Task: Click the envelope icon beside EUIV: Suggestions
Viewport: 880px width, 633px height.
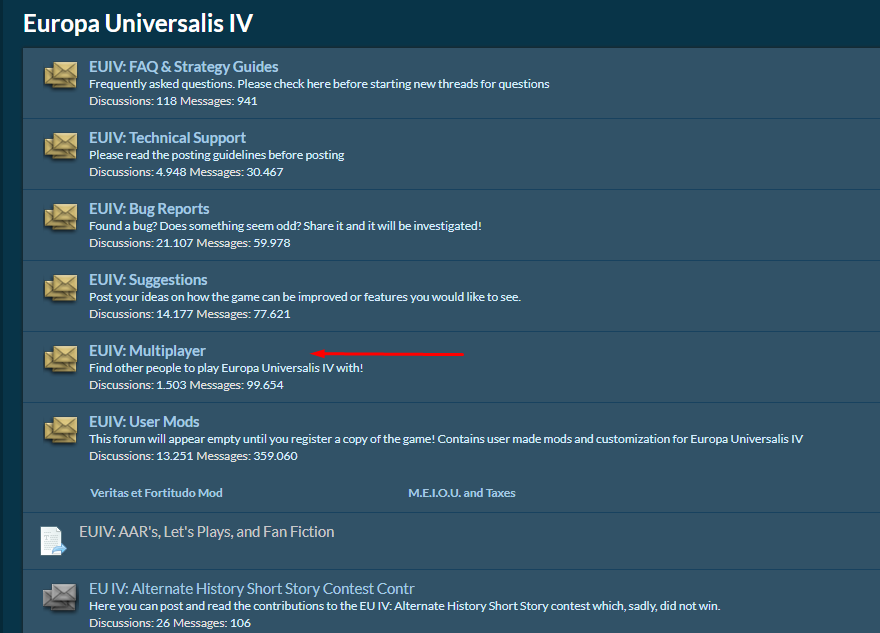Action: 61,289
